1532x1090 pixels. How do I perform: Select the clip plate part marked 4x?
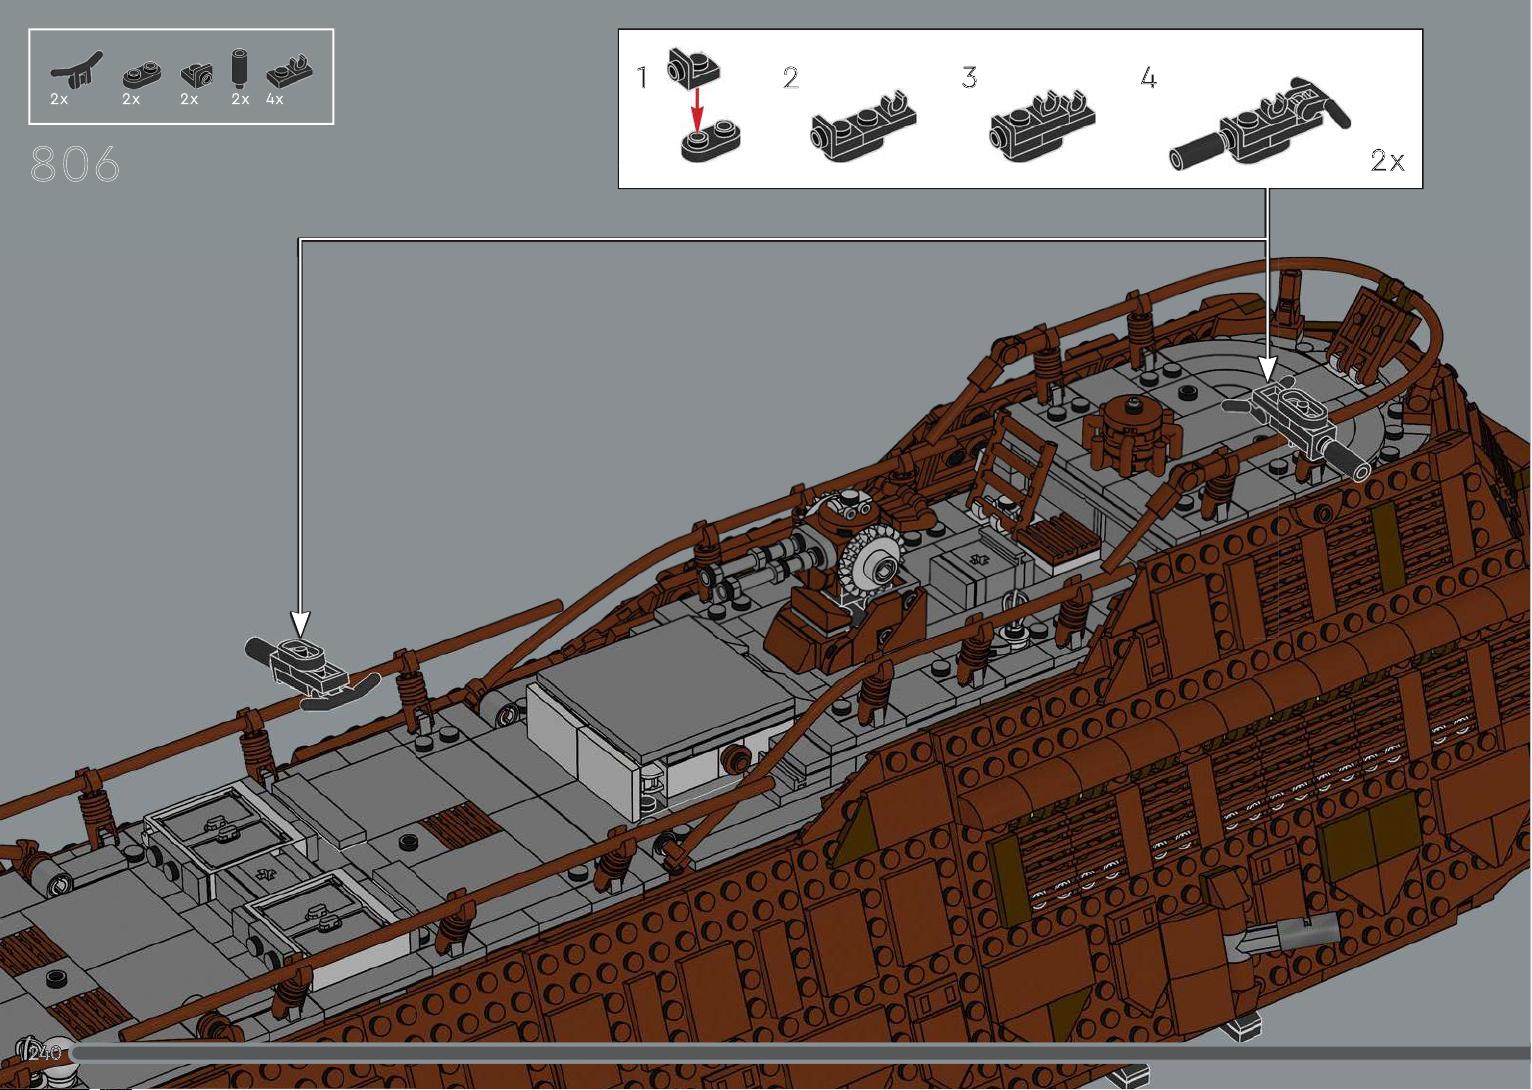290,73
